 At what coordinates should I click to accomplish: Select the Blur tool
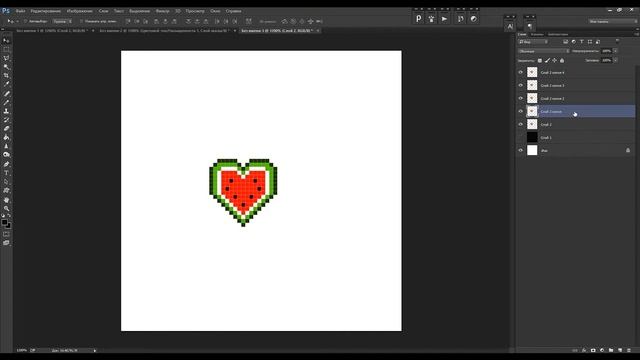click(6, 146)
